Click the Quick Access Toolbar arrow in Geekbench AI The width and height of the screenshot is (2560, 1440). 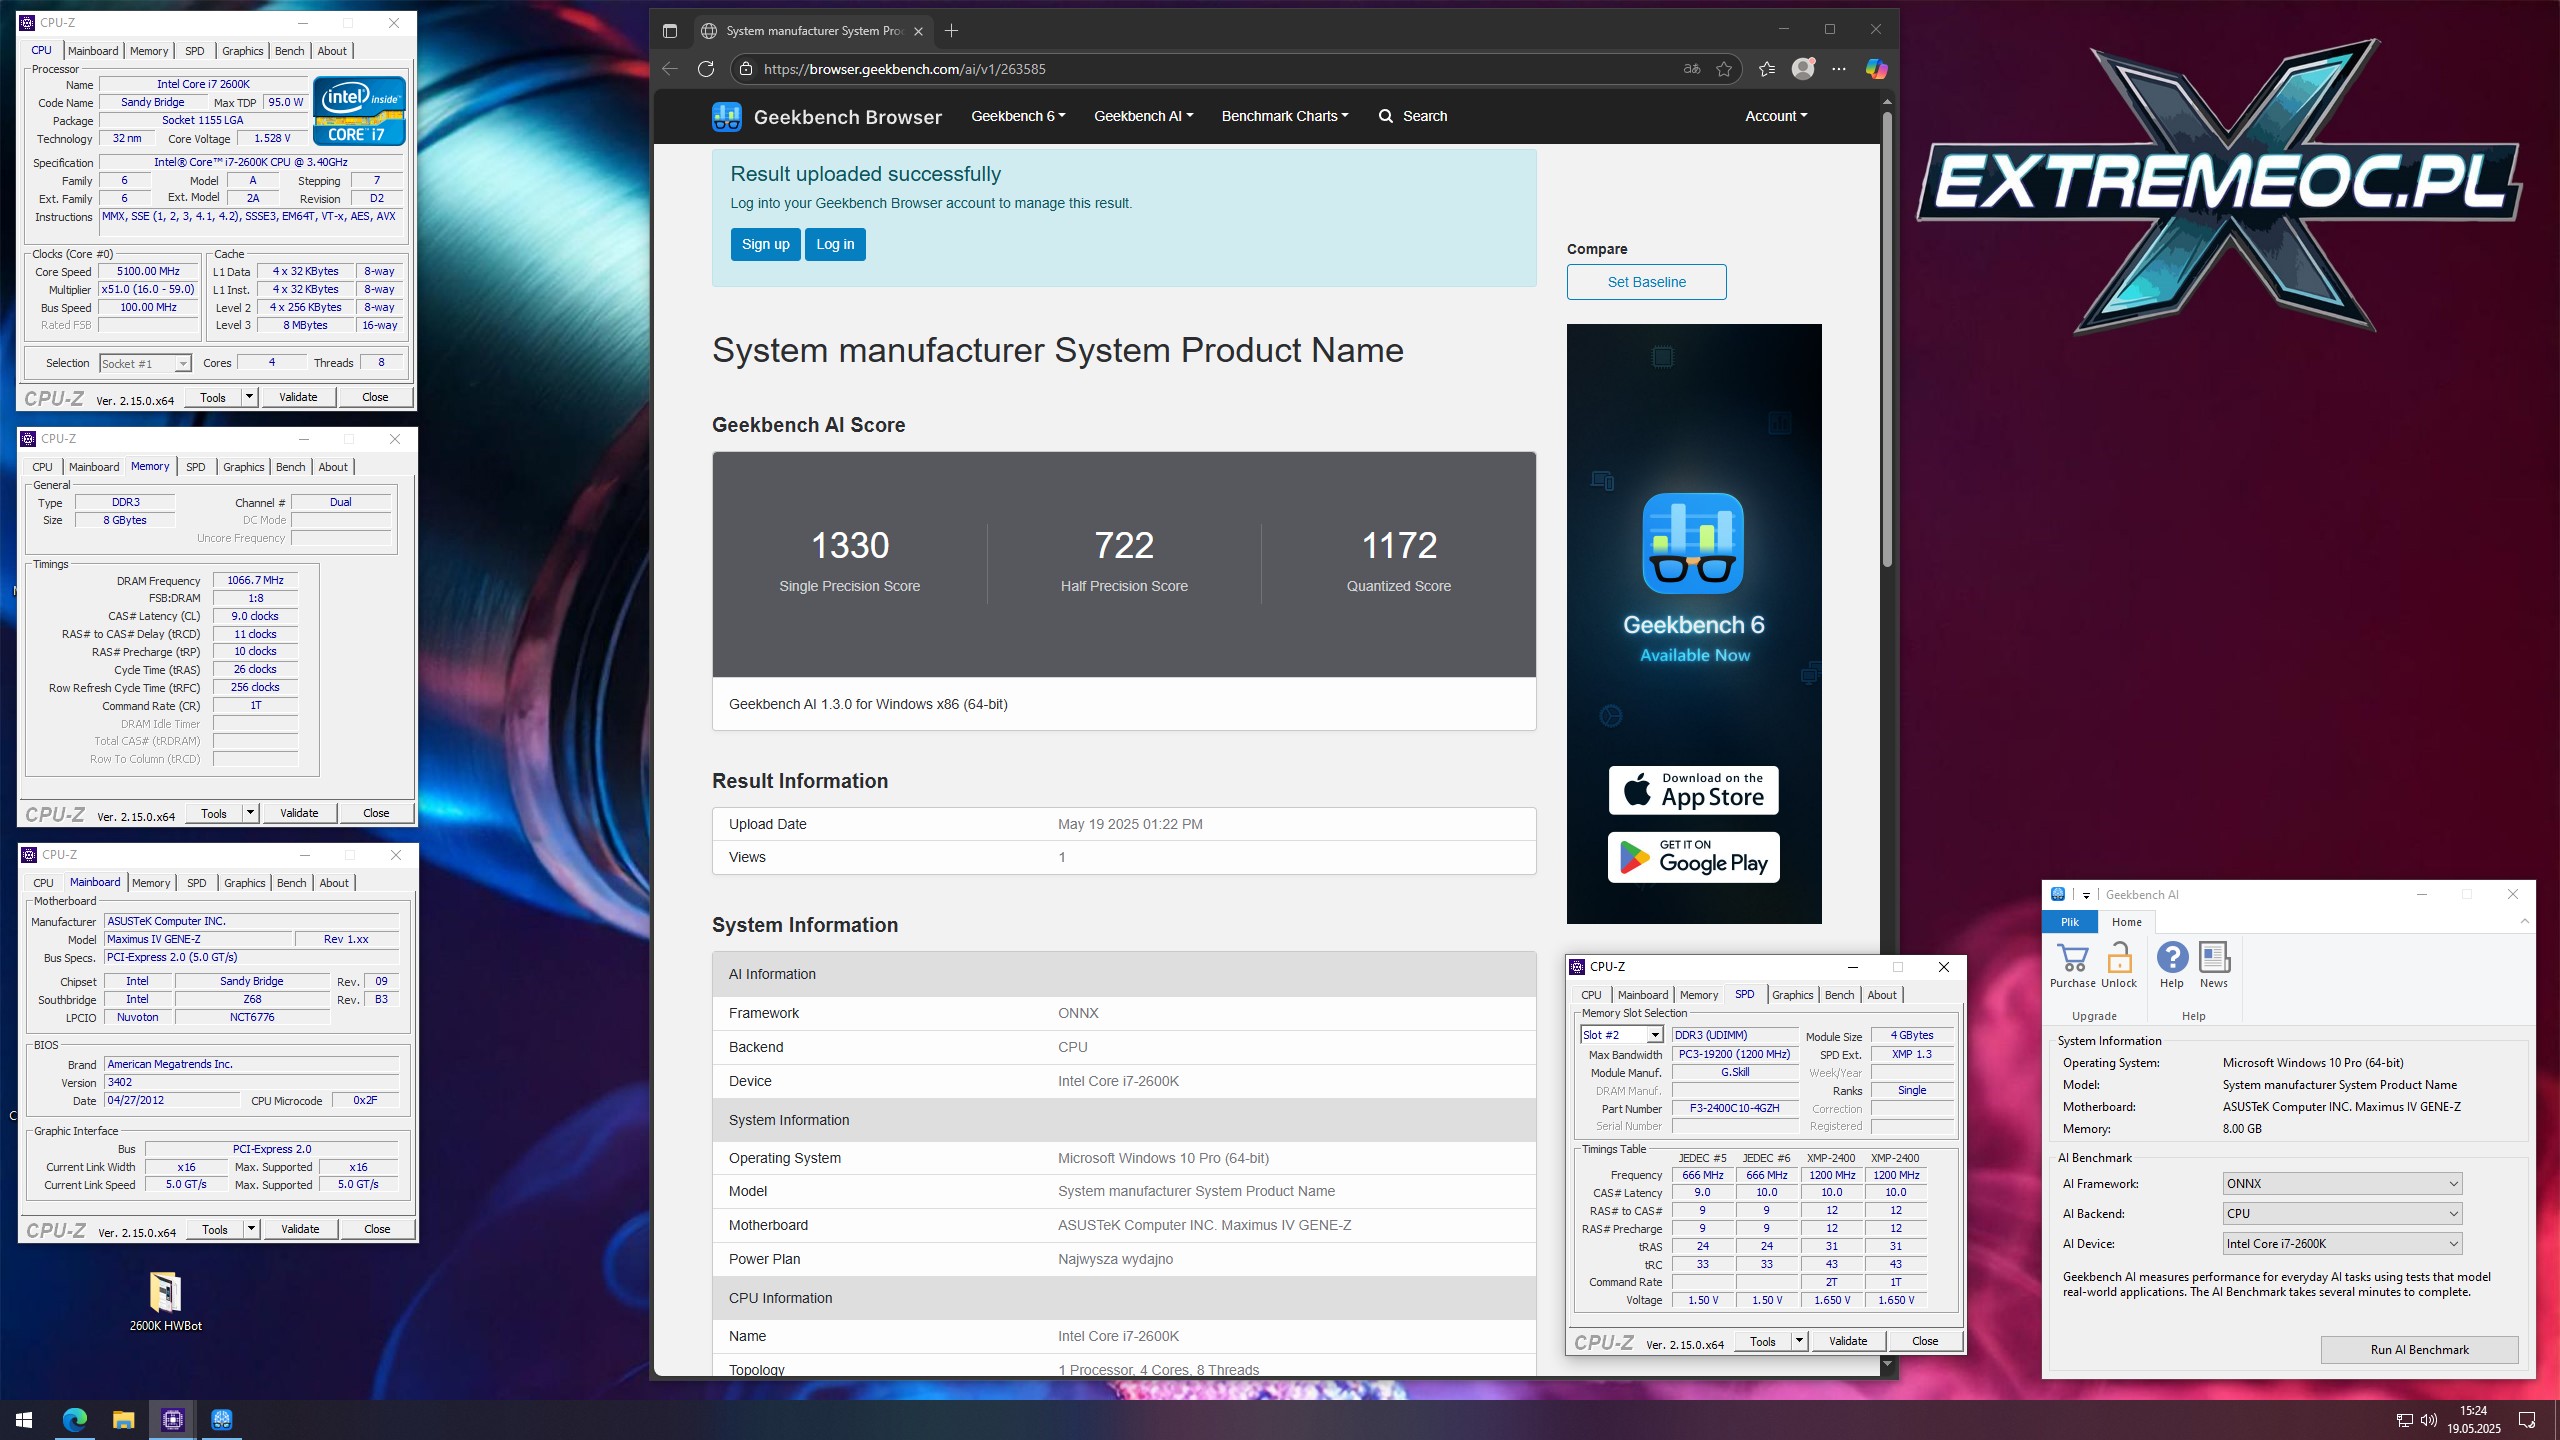tap(2086, 895)
